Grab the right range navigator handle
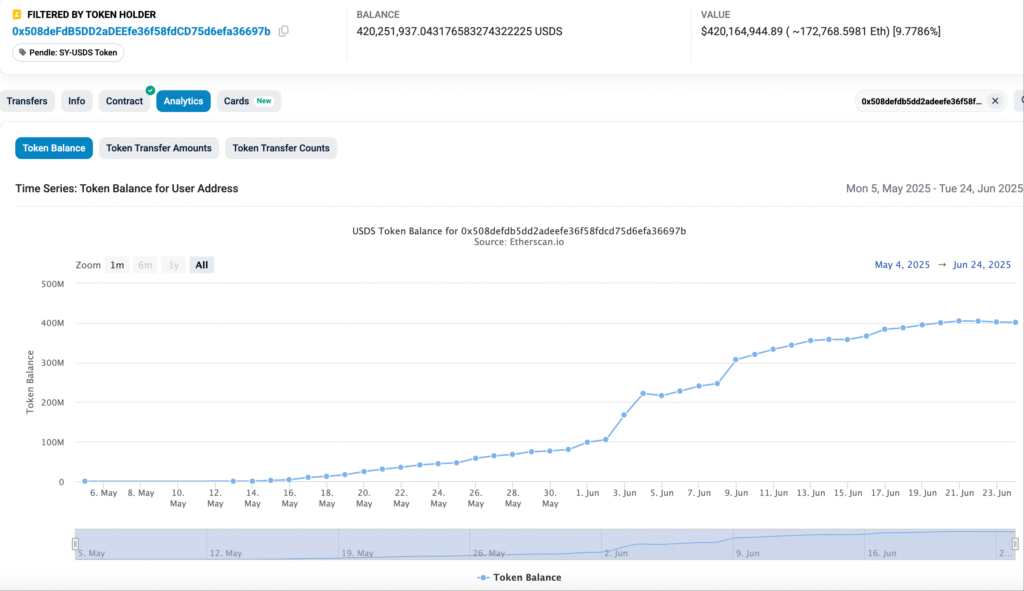The width and height of the screenshot is (1024, 591). click(x=1015, y=543)
